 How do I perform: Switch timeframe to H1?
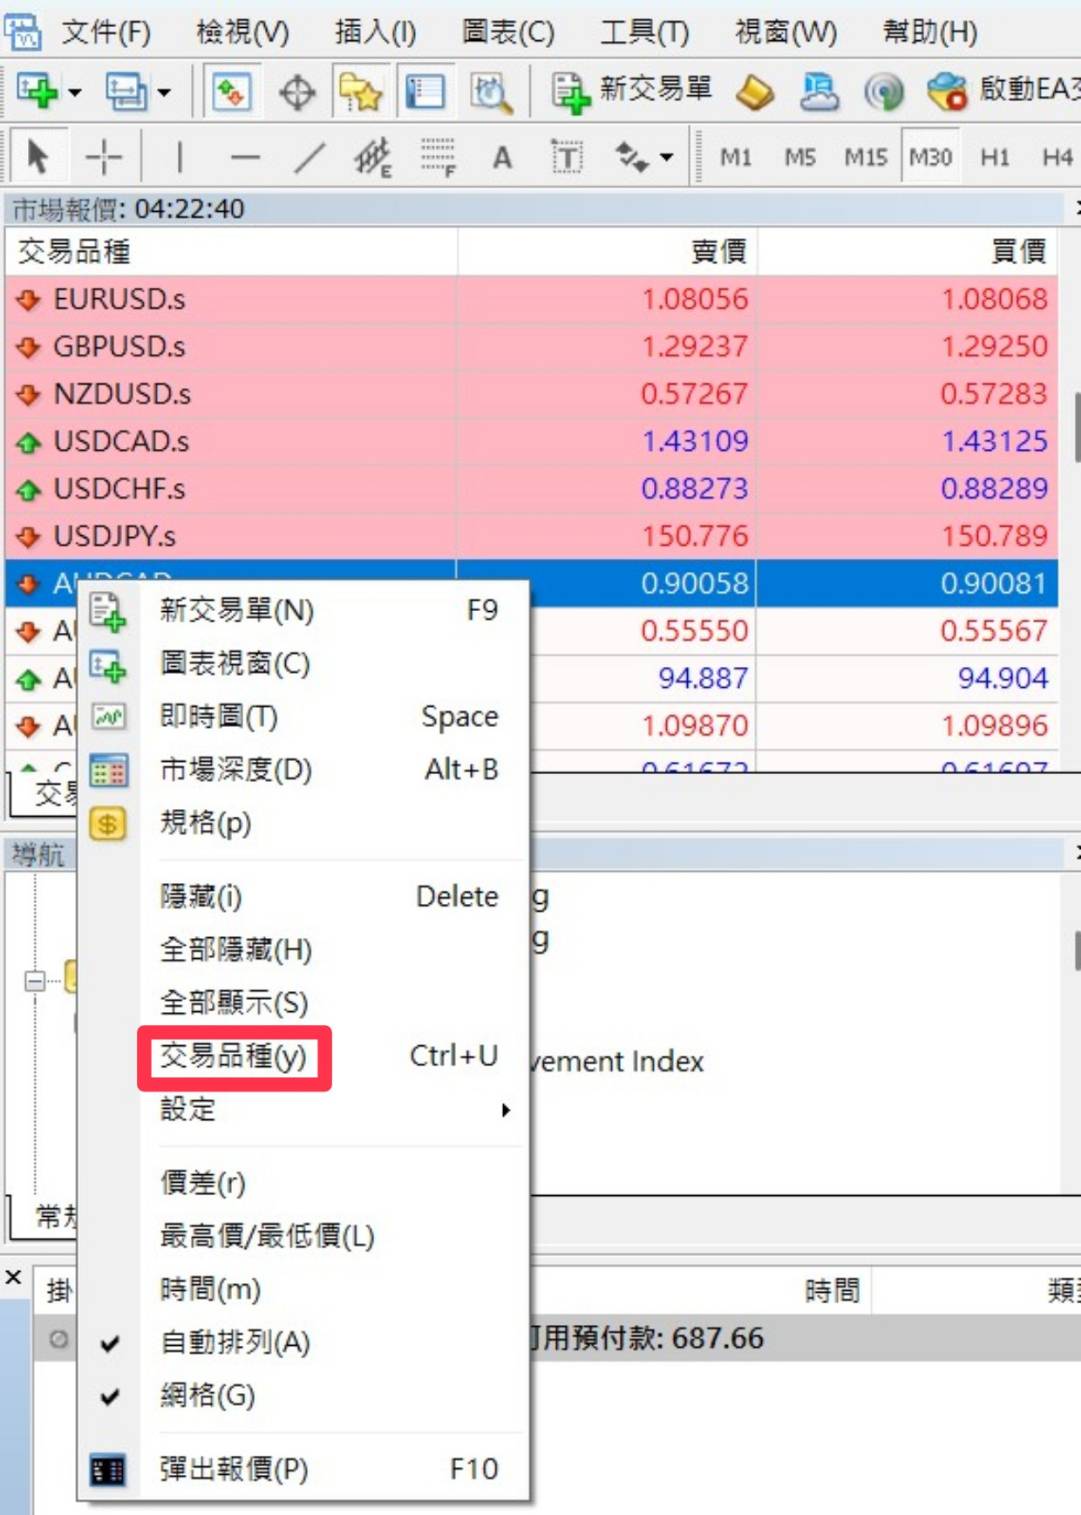point(994,157)
